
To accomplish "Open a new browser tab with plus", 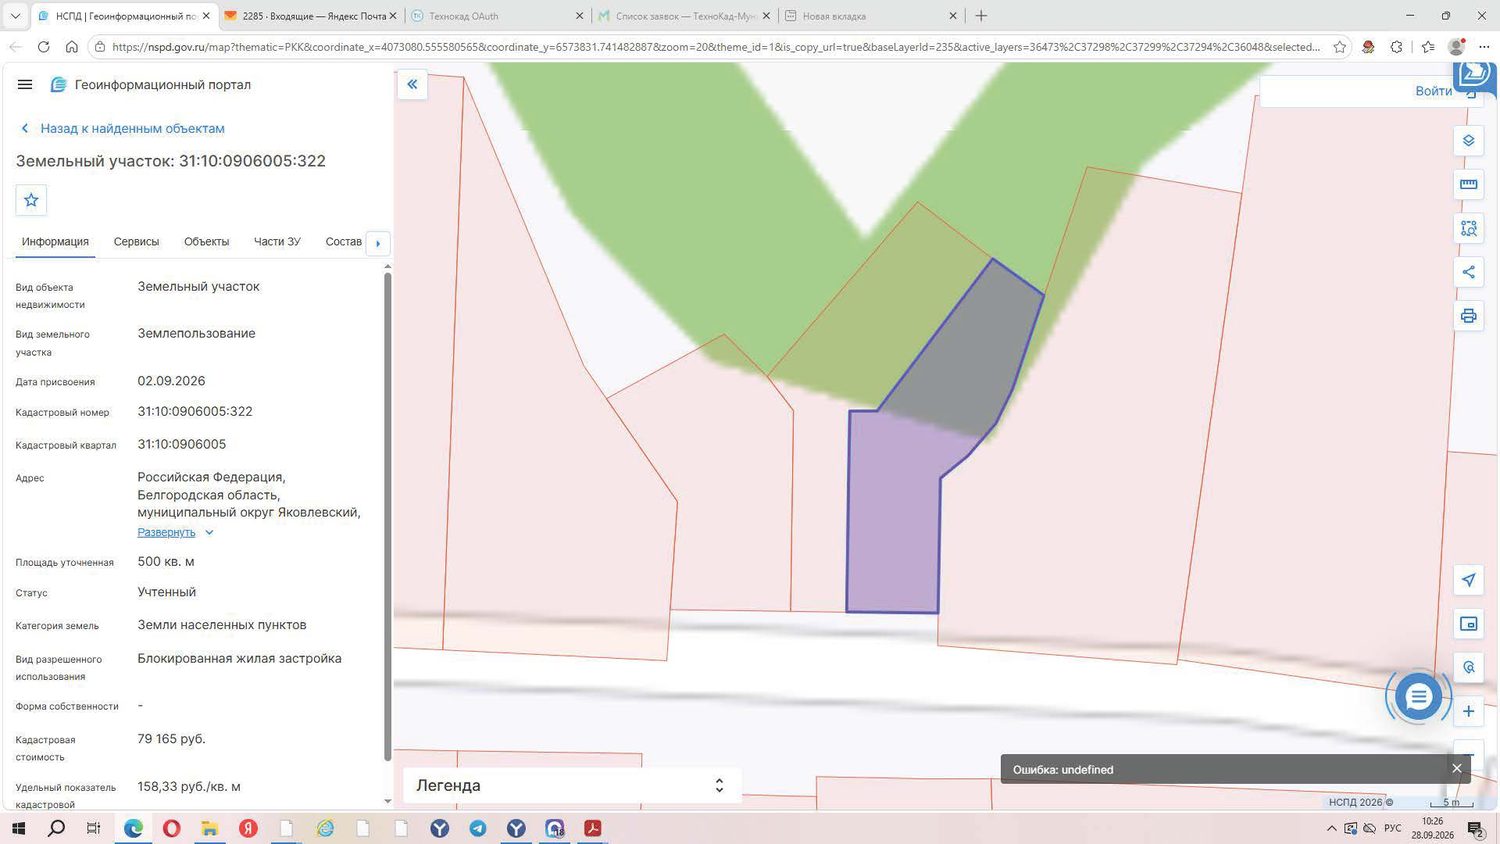I will tap(981, 16).
